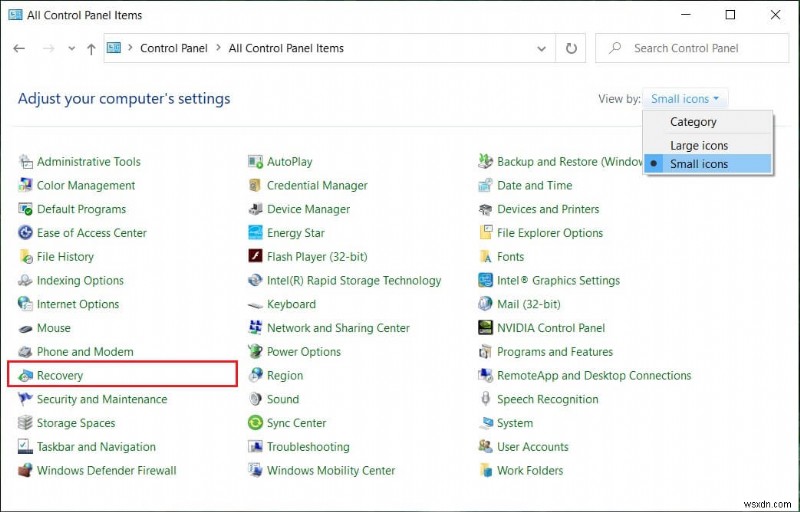This screenshot has width=800, height=512.
Task: Open the Power Options link
Action: coord(304,352)
